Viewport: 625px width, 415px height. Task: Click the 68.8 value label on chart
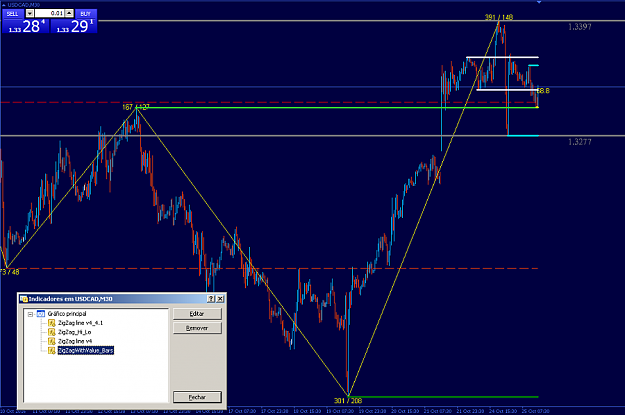(544, 90)
